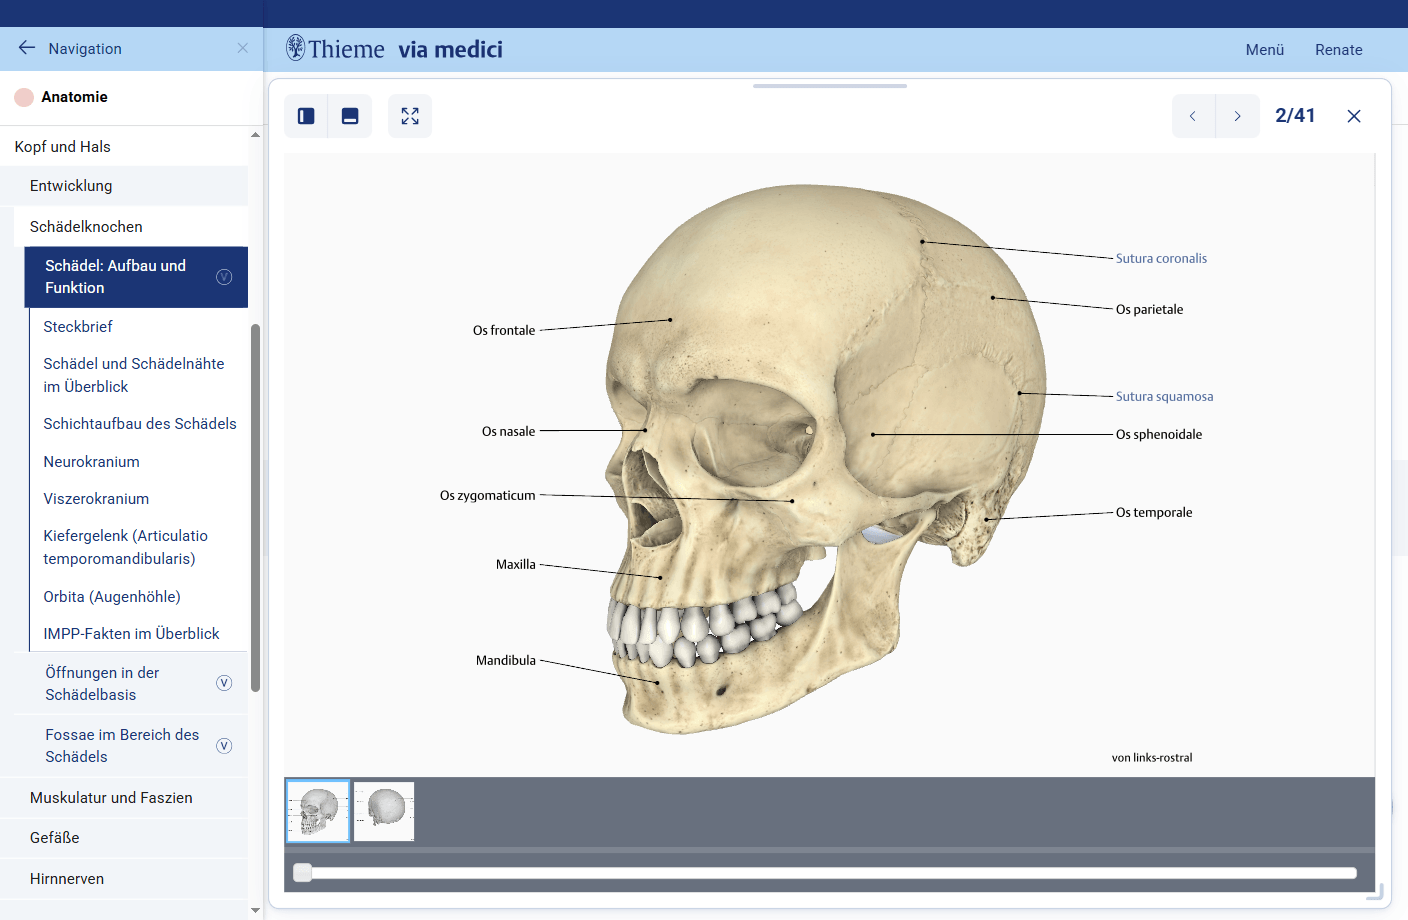1408x920 pixels.
Task: Expand Öffnungen in der Schädelbasis chevron
Action: click(224, 683)
